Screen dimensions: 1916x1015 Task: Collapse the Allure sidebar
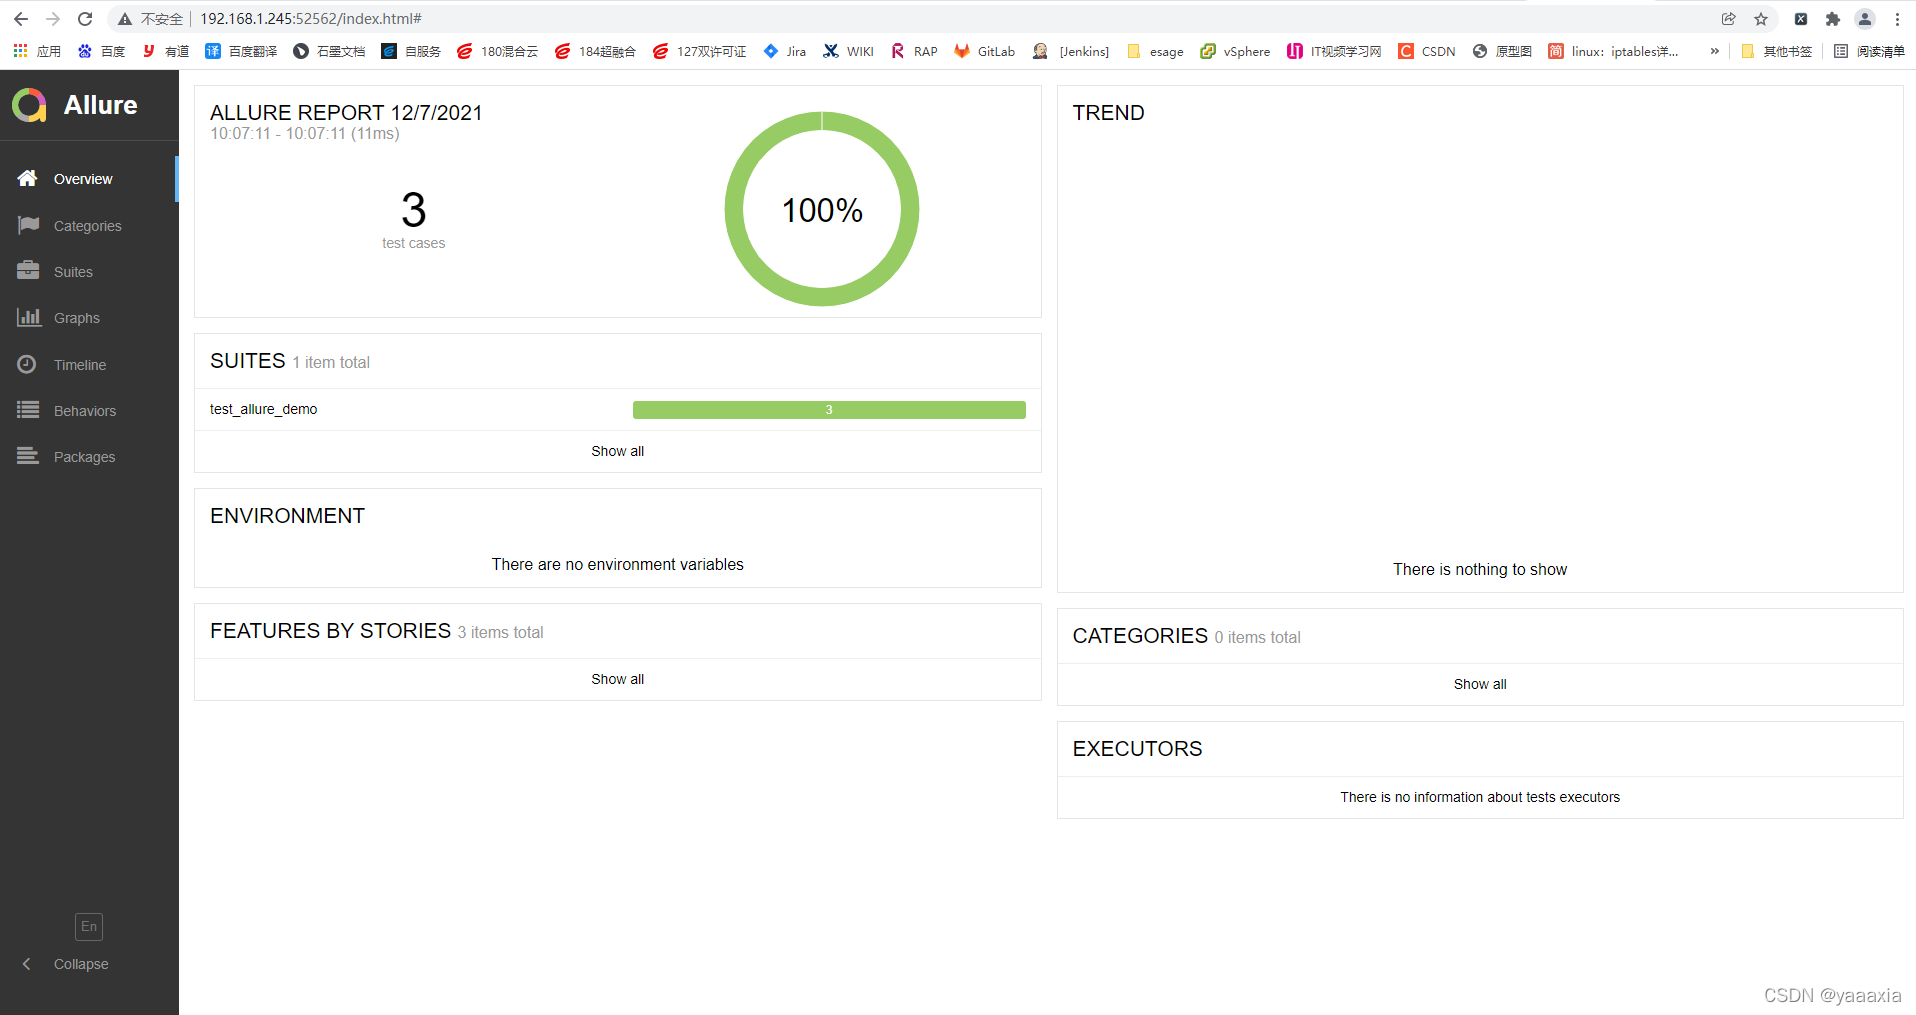[65, 964]
